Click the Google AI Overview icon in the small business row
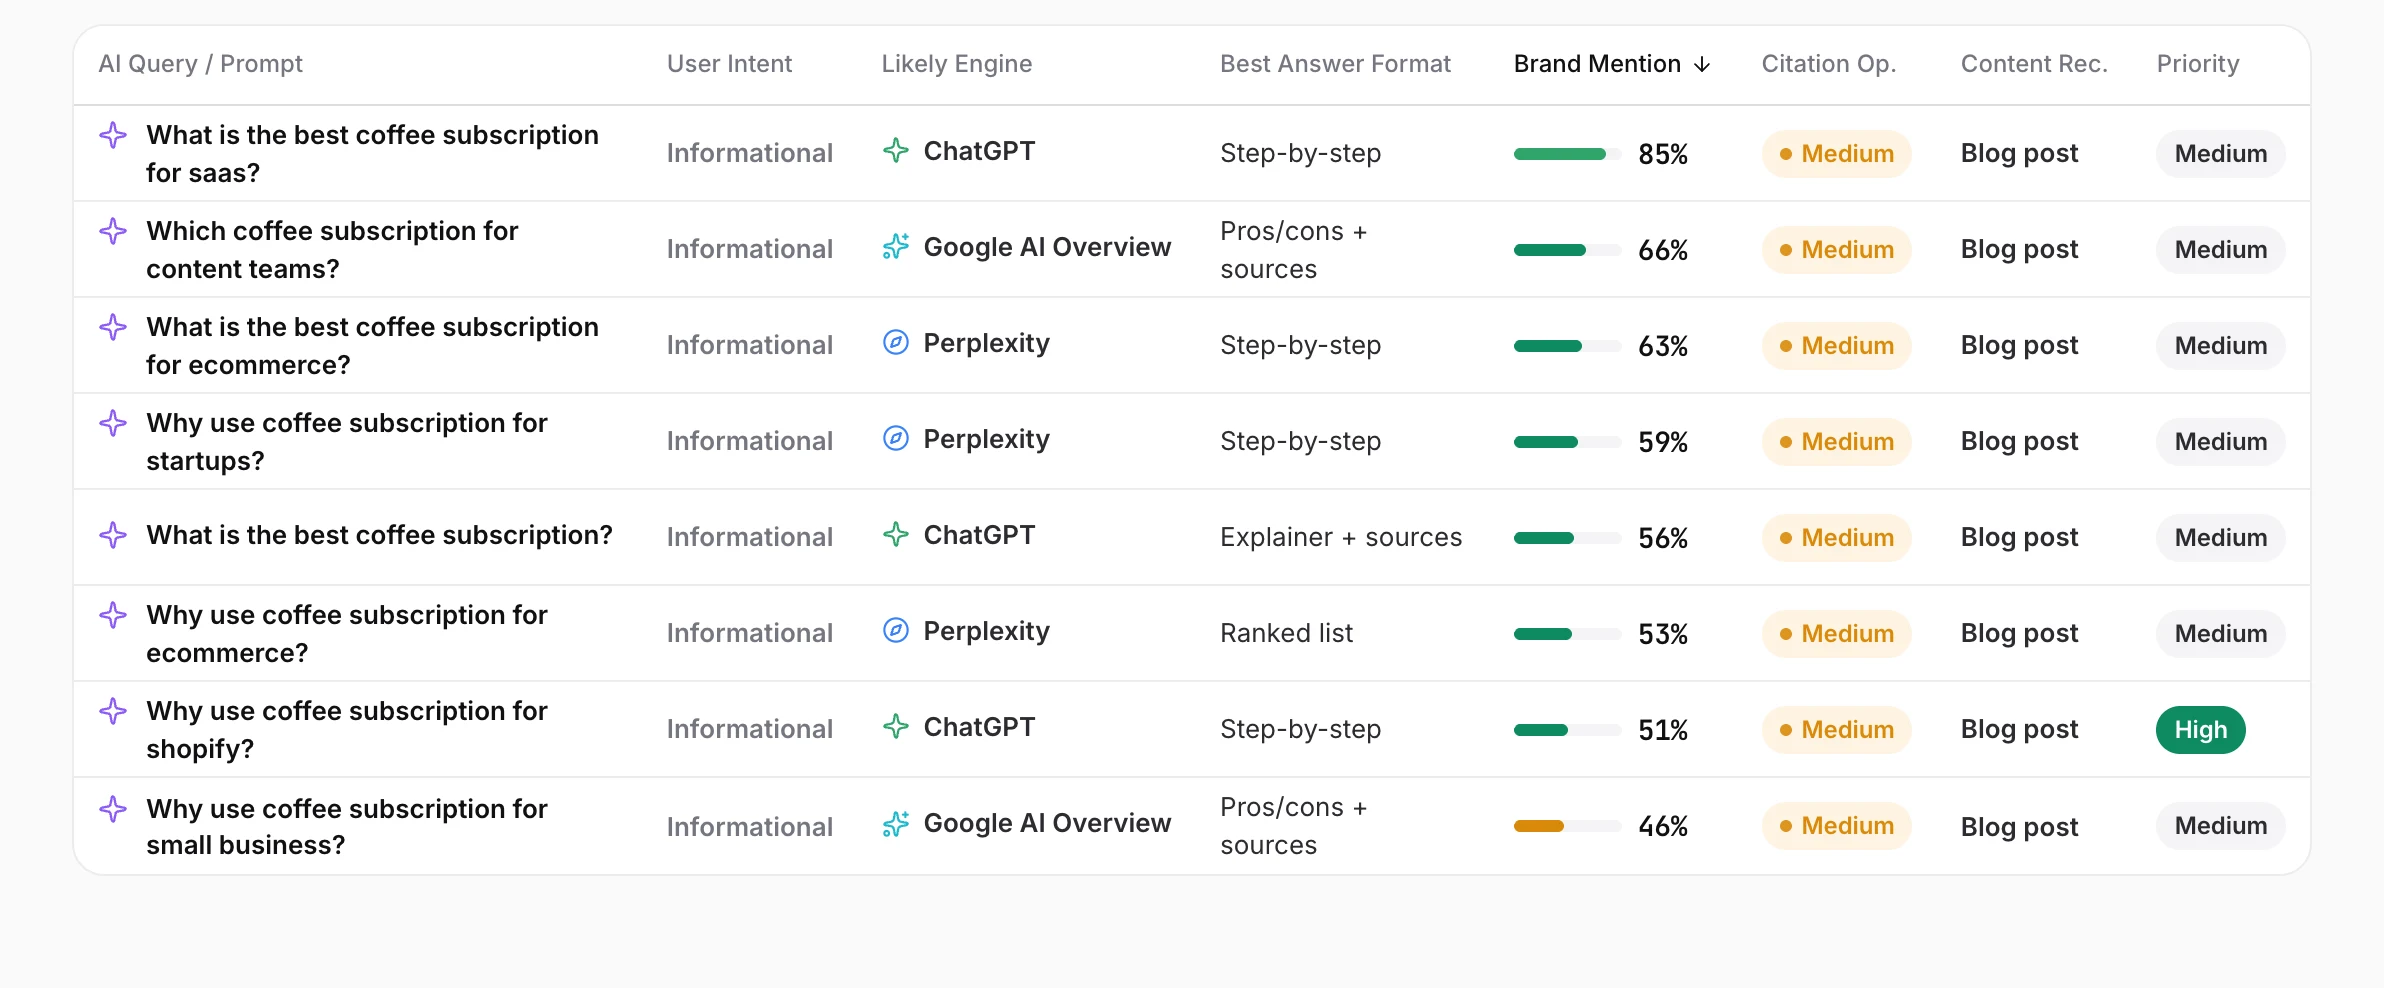2384x988 pixels. point(896,824)
